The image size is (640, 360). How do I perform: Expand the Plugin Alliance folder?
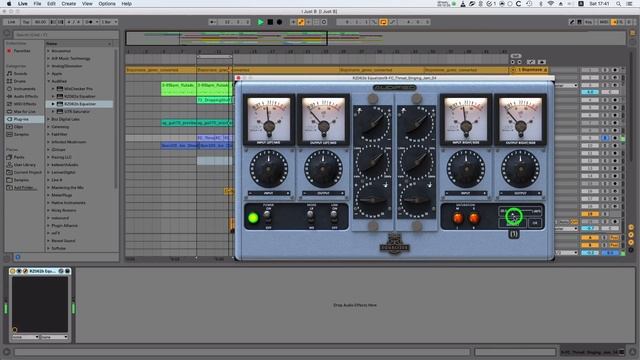pyautogui.click(x=48, y=225)
